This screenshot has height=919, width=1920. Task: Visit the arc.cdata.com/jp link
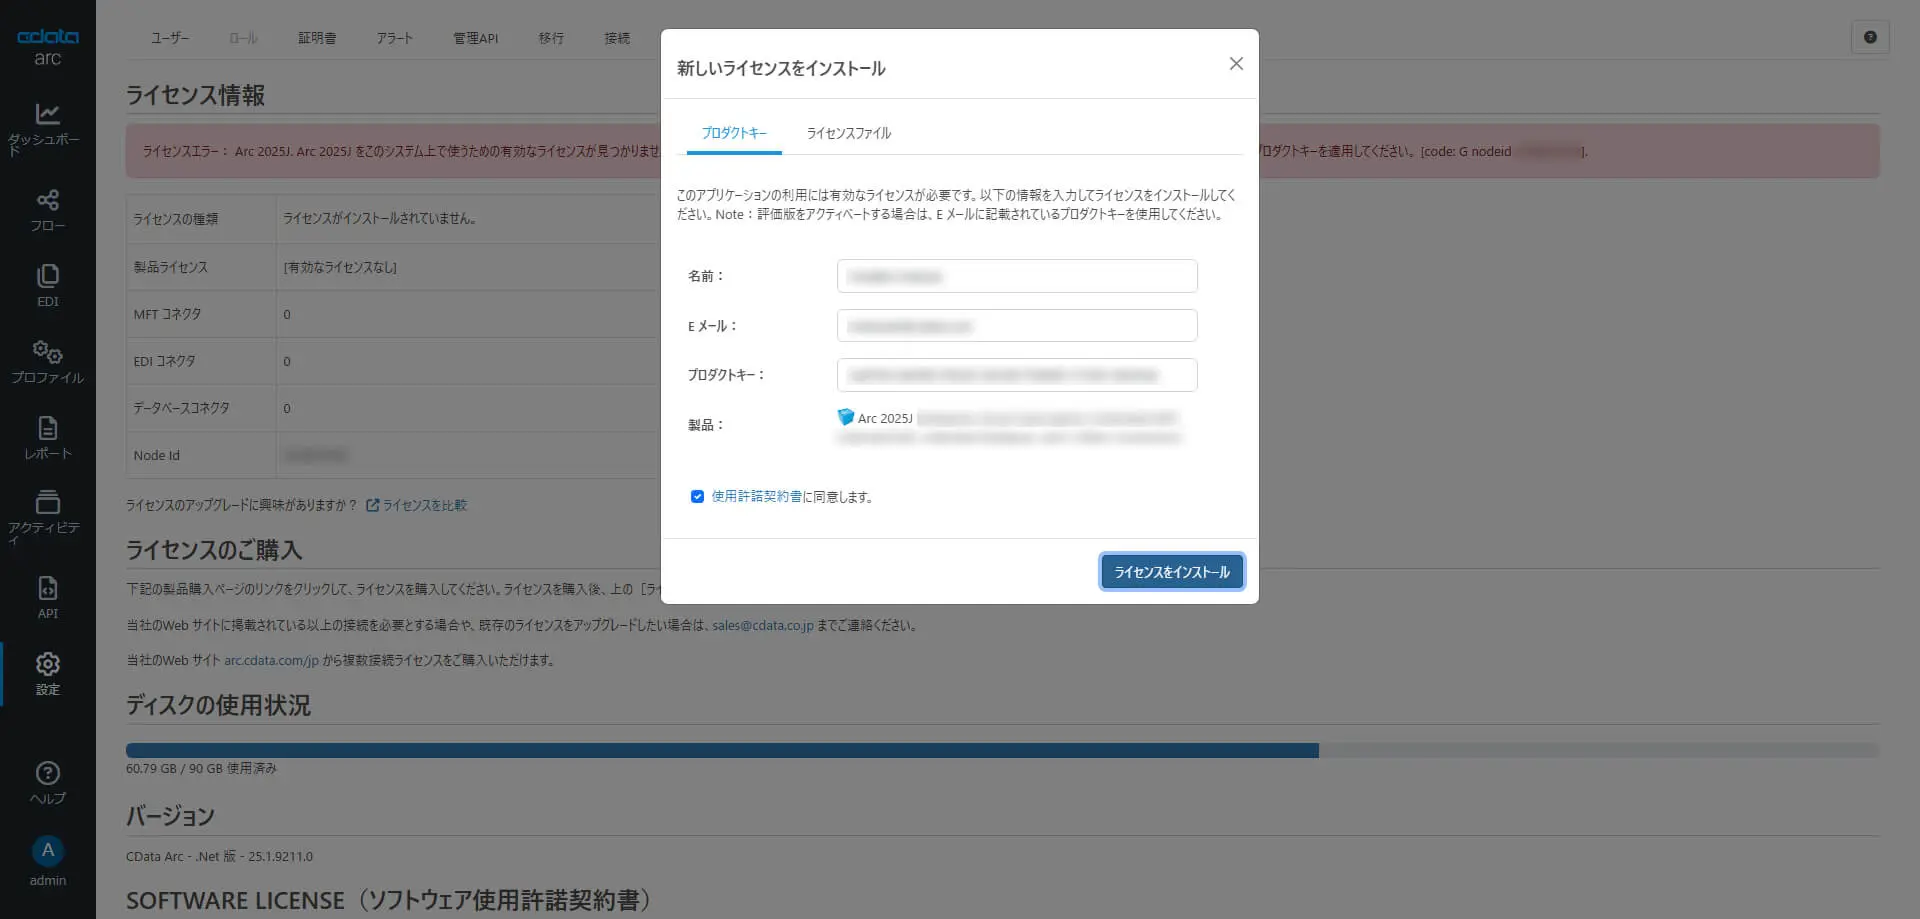pyautogui.click(x=271, y=661)
